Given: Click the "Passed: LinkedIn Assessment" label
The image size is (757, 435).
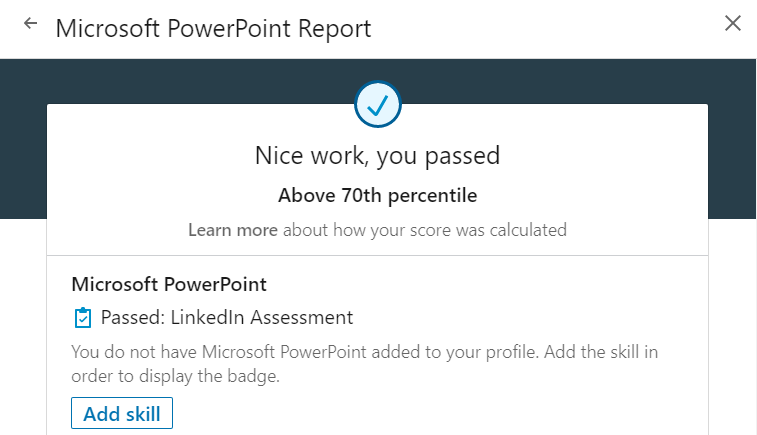Looking at the screenshot, I should click(x=227, y=318).
